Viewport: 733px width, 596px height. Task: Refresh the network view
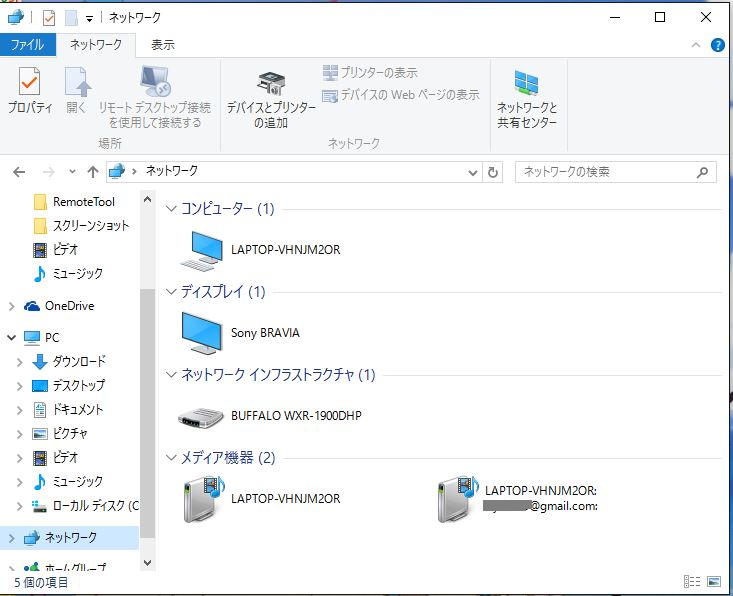coord(493,172)
